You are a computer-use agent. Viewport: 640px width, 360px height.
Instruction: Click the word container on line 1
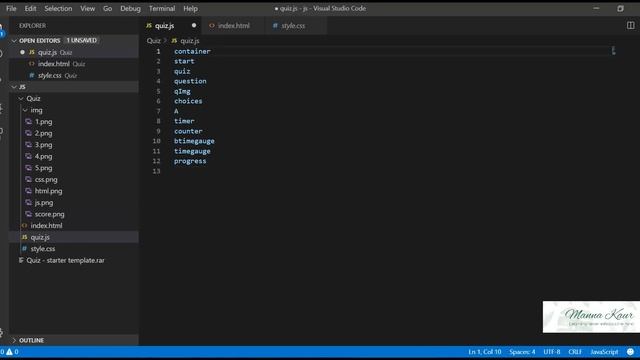point(192,51)
